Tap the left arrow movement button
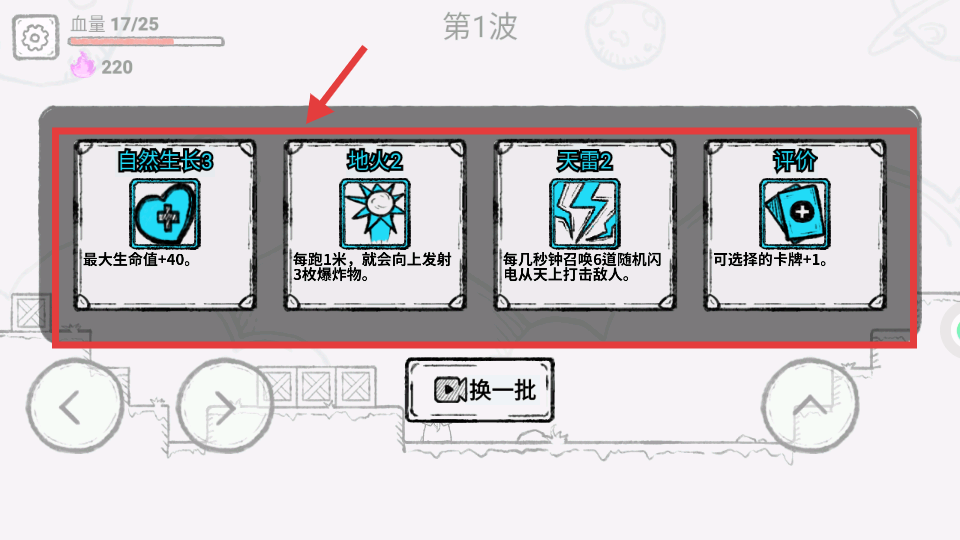 [75, 407]
